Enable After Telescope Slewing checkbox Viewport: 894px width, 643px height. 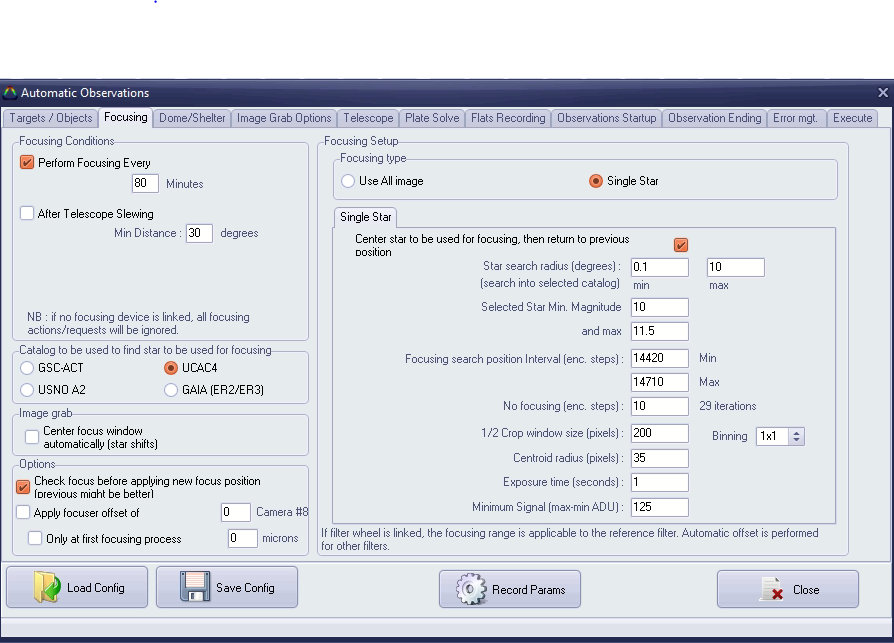(27, 213)
